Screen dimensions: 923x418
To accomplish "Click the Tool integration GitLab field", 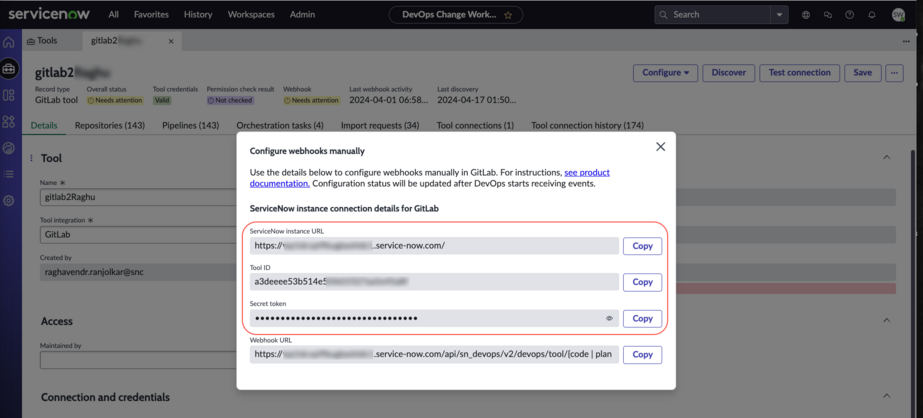I will pos(138,234).
